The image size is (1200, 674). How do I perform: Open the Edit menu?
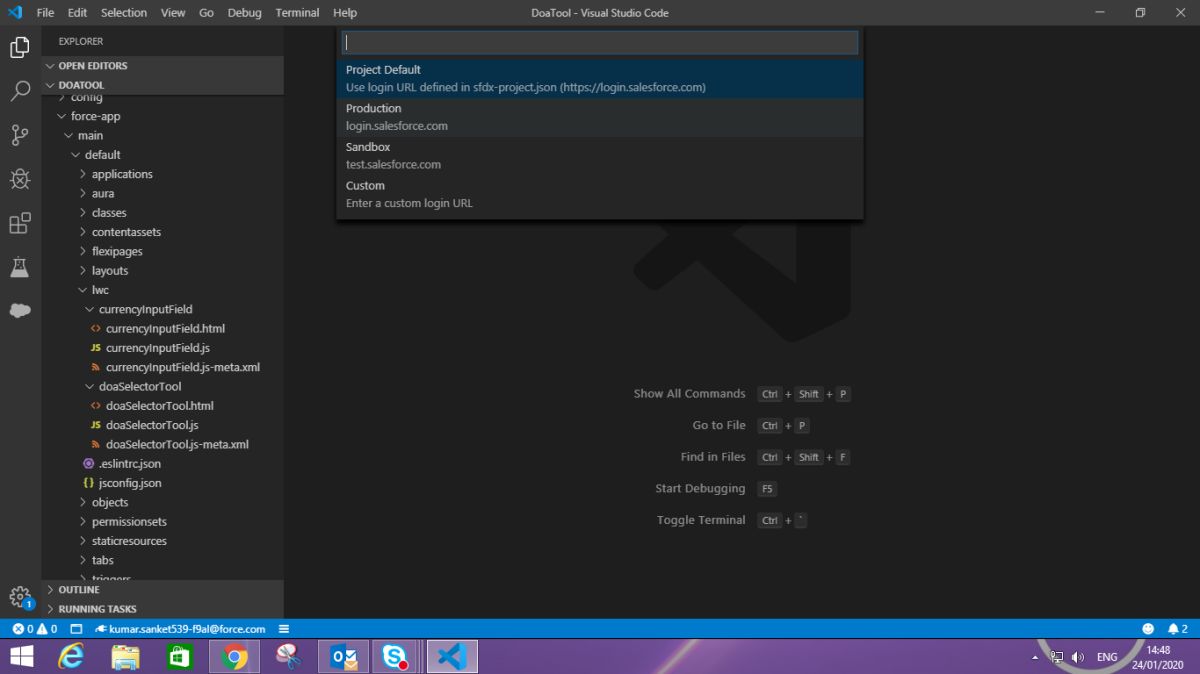click(78, 13)
